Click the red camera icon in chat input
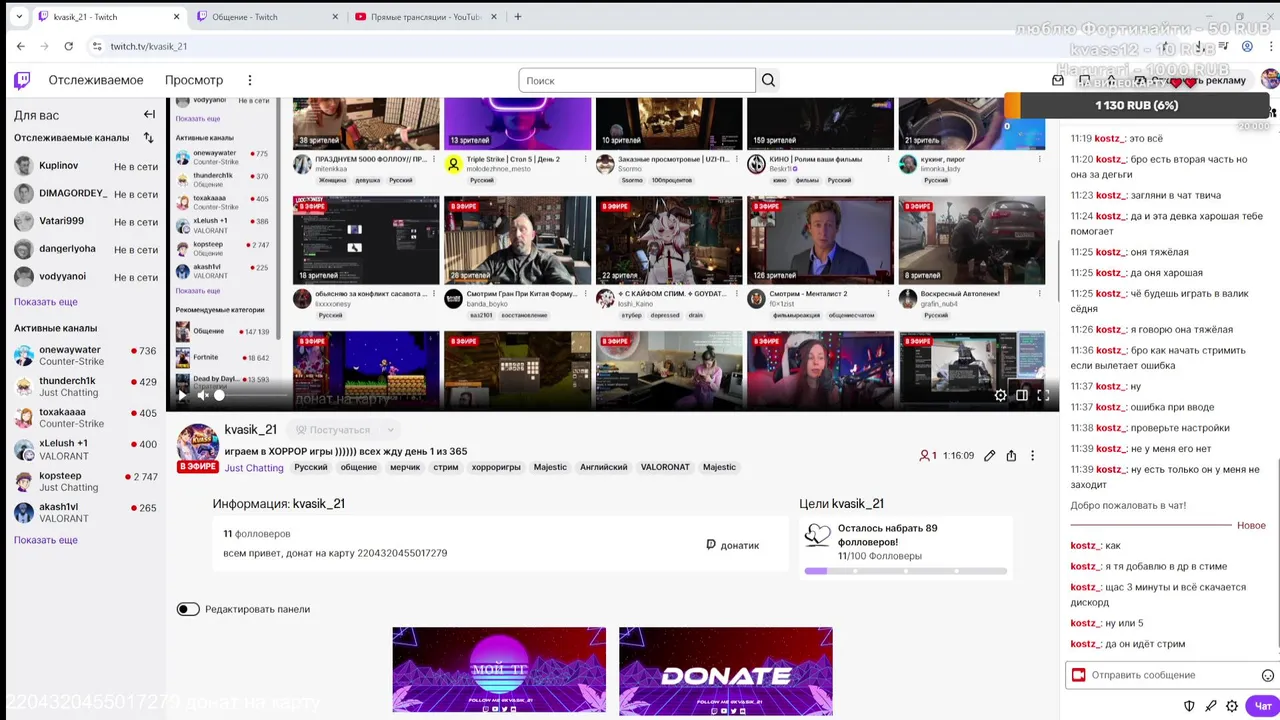The image size is (1280, 720). 1078,675
